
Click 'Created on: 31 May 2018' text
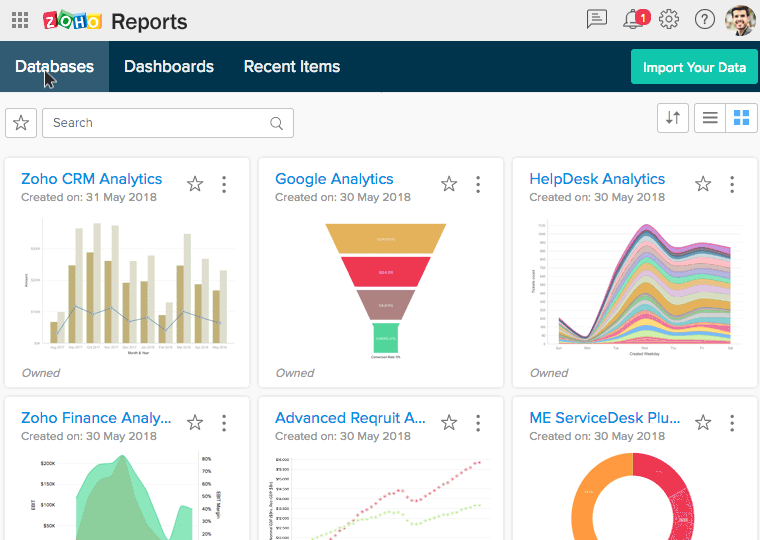[89, 197]
